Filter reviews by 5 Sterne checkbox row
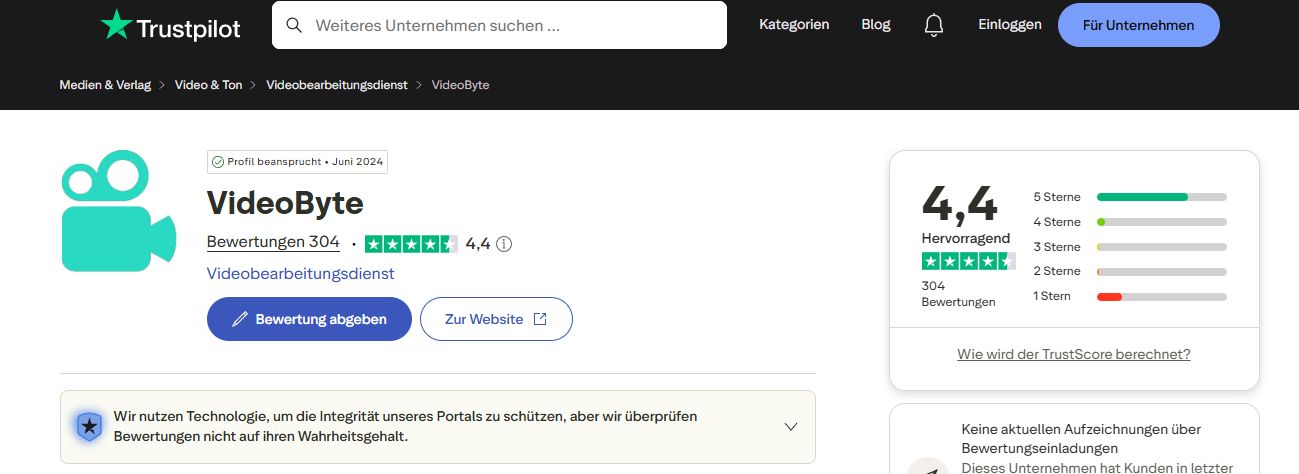This screenshot has width=1299, height=474. [1129, 197]
